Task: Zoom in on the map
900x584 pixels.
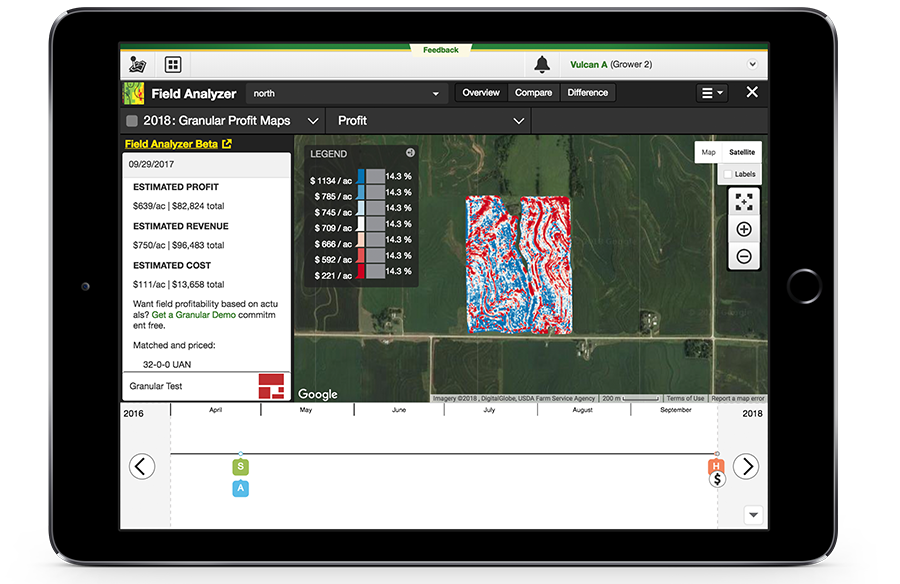Action: [744, 229]
